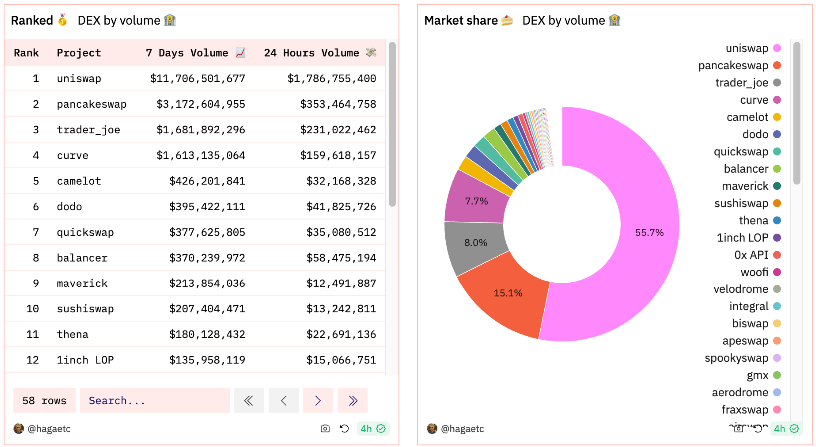Click the Ranked table's vertical scrollbar
The image size is (816, 447).
point(392,124)
